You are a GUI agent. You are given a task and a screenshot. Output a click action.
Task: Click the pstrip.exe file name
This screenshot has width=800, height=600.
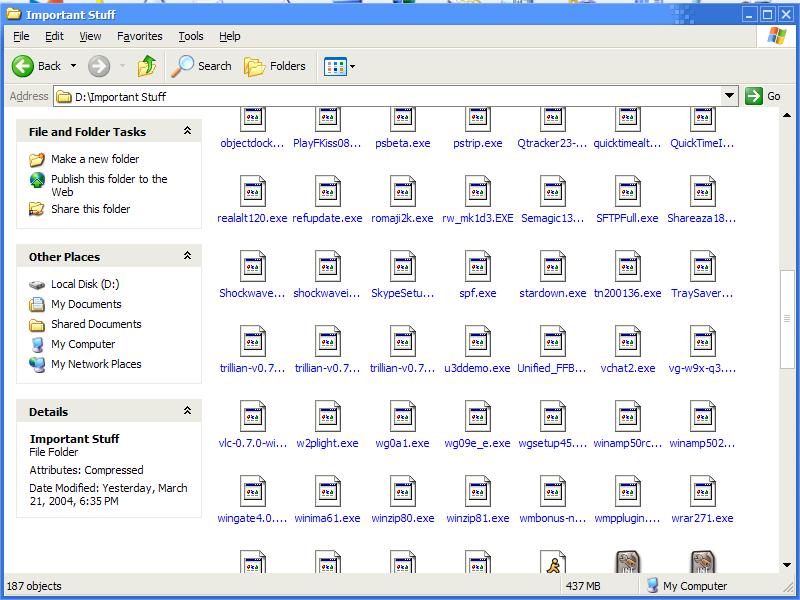pyautogui.click(x=478, y=143)
